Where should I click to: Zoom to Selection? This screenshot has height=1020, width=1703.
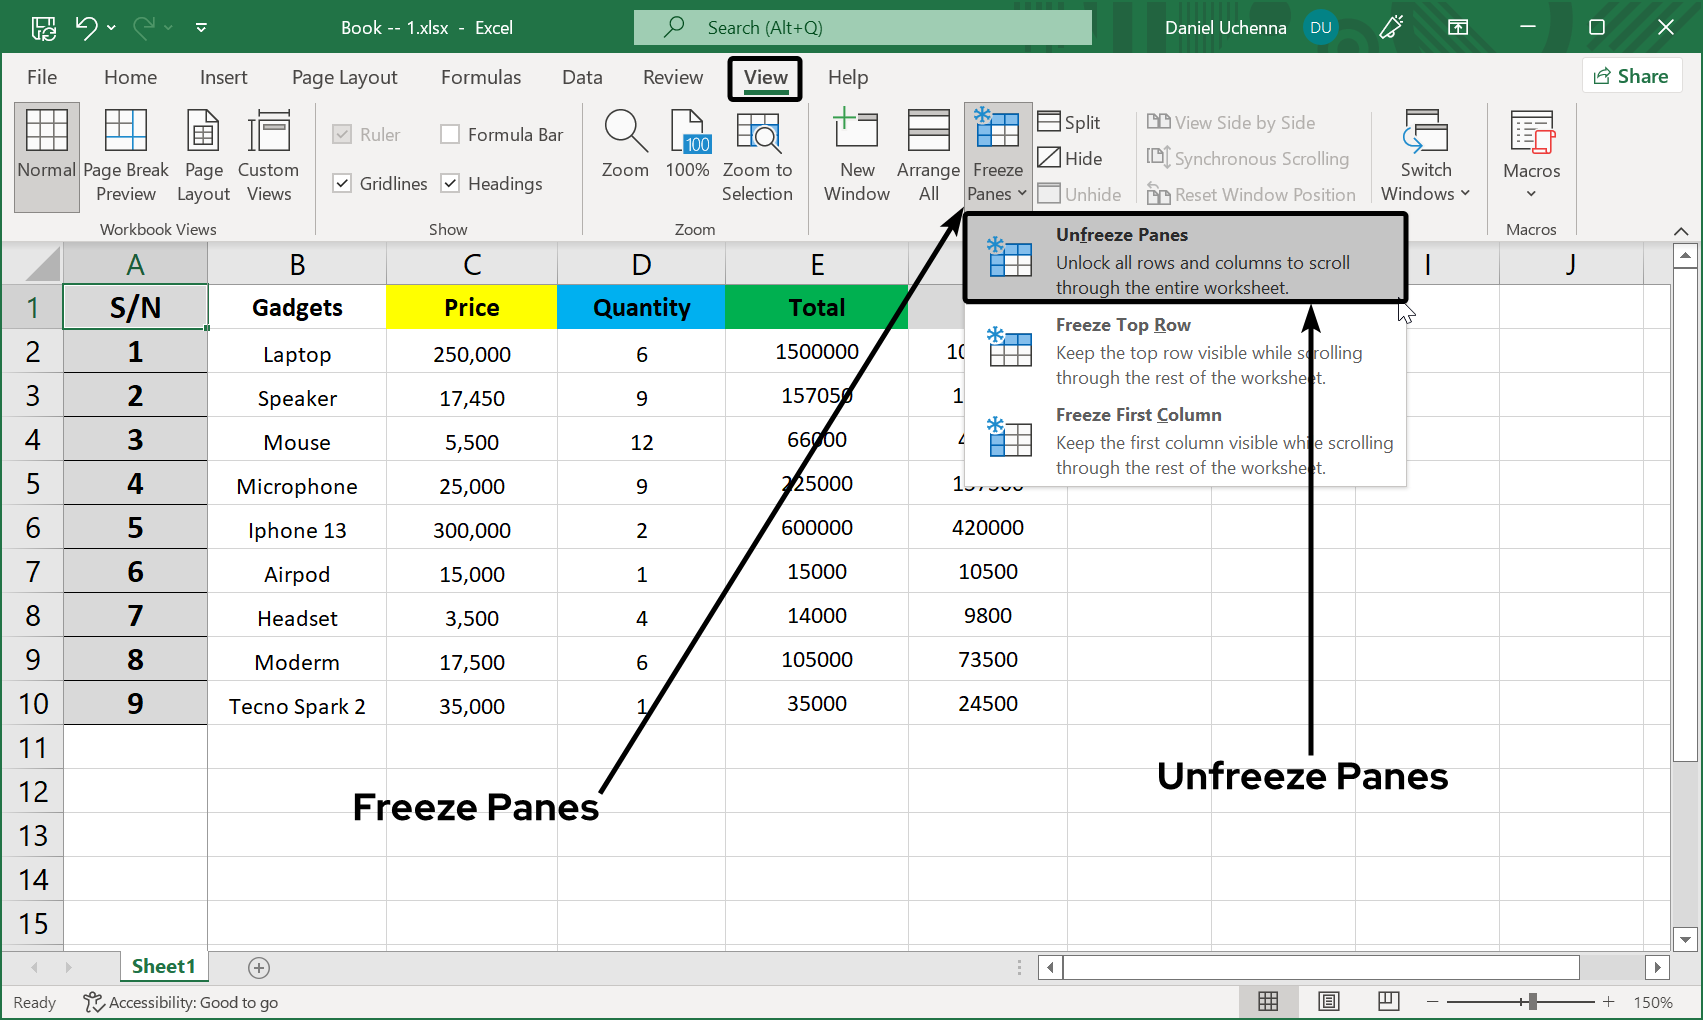point(758,155)
